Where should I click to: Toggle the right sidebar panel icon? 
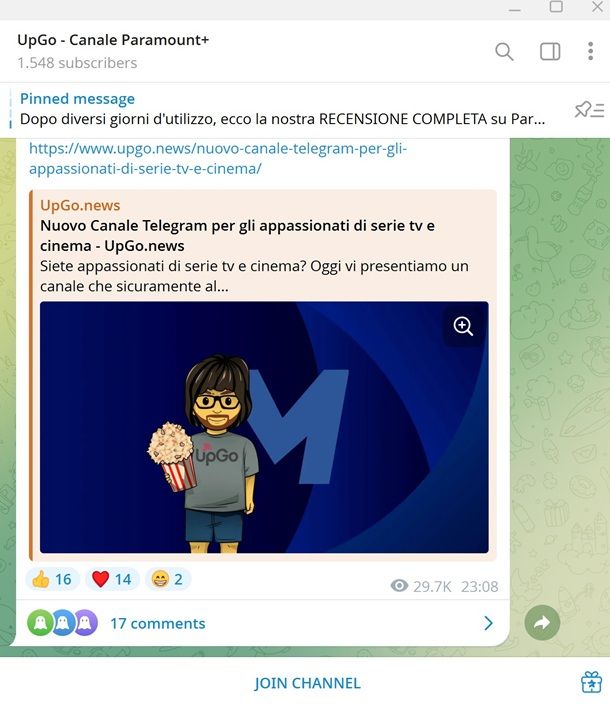pos(550,52)
